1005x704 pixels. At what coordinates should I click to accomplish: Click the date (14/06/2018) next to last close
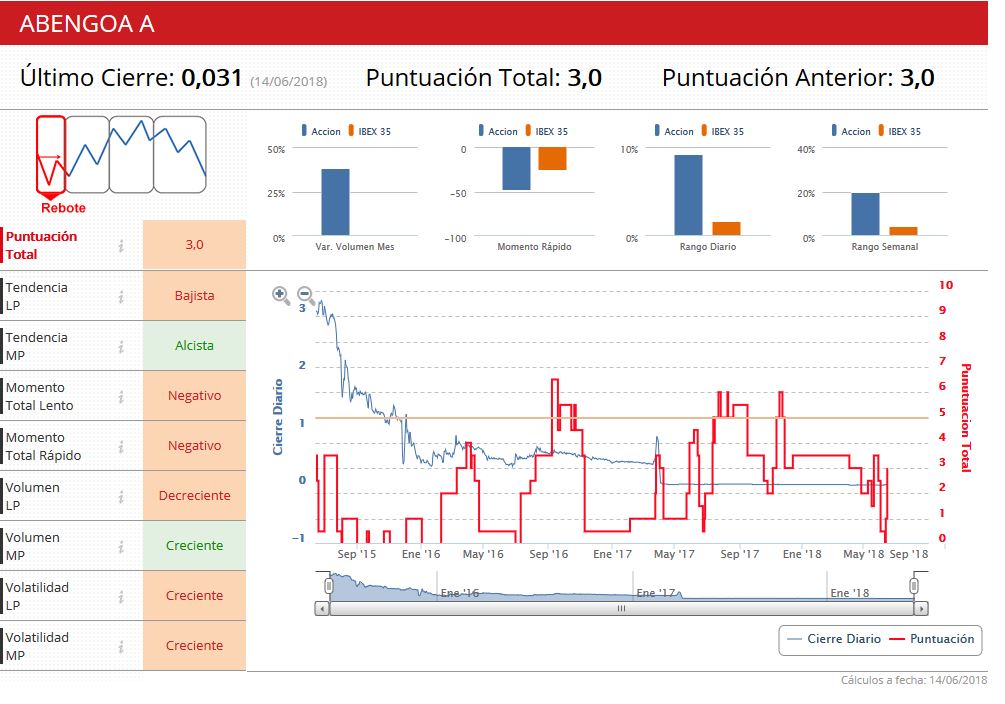tap(288, 81)
